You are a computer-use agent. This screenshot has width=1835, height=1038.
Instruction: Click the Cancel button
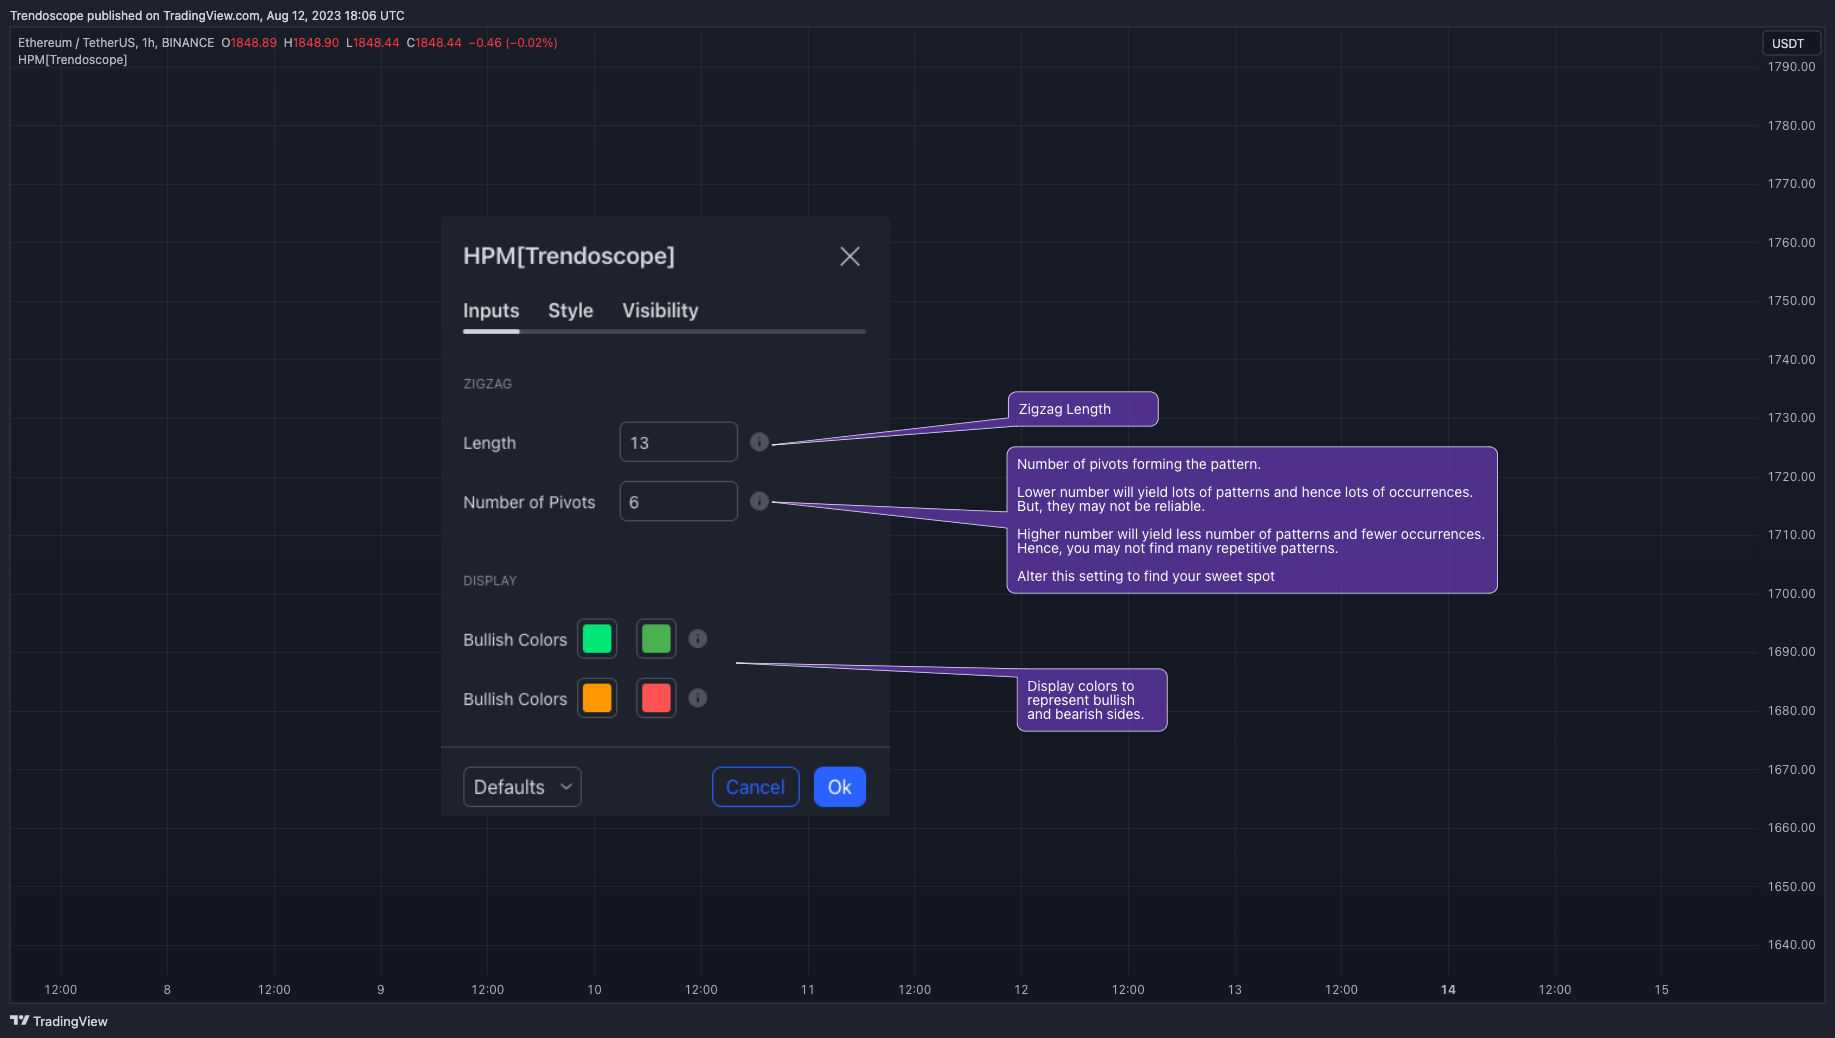755,787
